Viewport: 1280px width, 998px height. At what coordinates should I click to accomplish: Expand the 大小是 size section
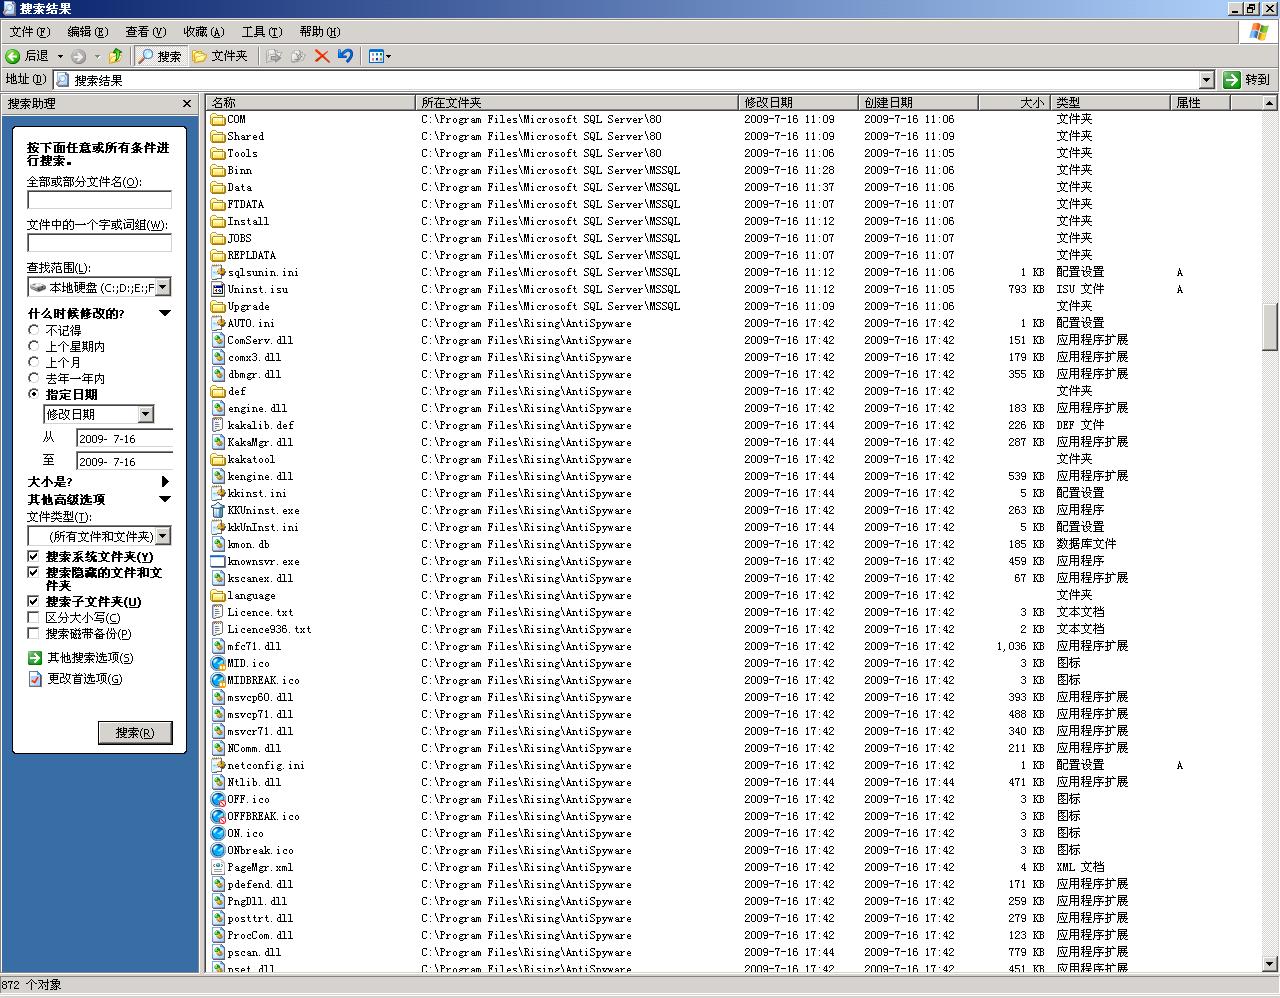(x=165, y=481)
